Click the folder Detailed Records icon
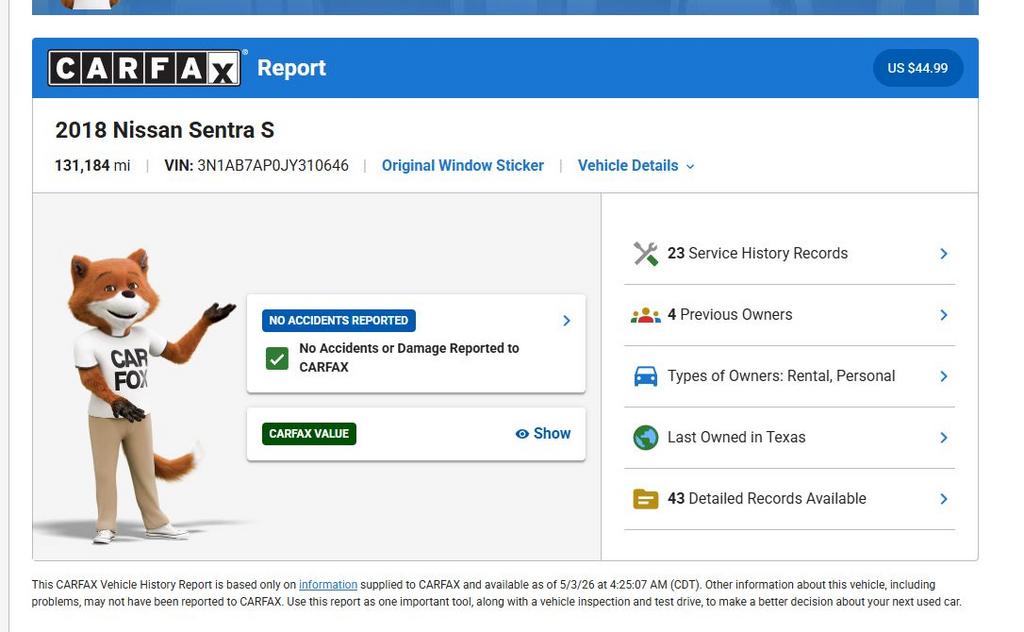 [x=645, y=499]
